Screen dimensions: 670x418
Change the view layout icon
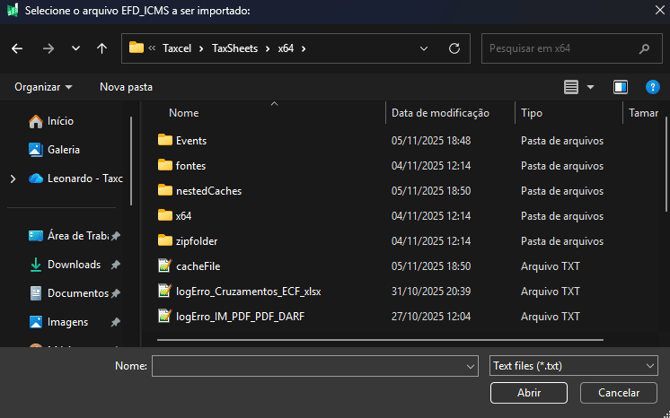pos(571,87)
